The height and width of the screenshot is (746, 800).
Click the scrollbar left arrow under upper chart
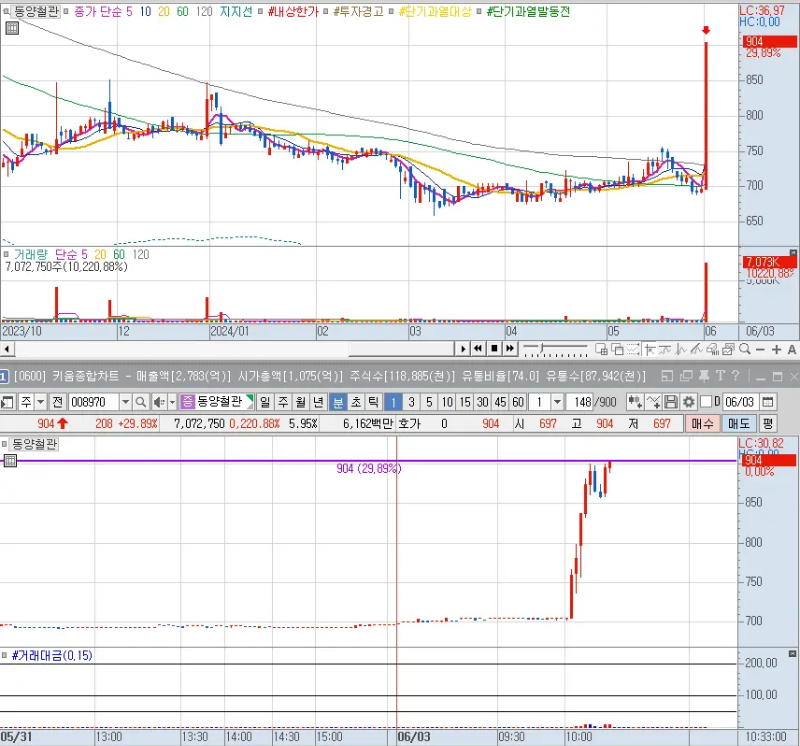(x=7, y=350)
